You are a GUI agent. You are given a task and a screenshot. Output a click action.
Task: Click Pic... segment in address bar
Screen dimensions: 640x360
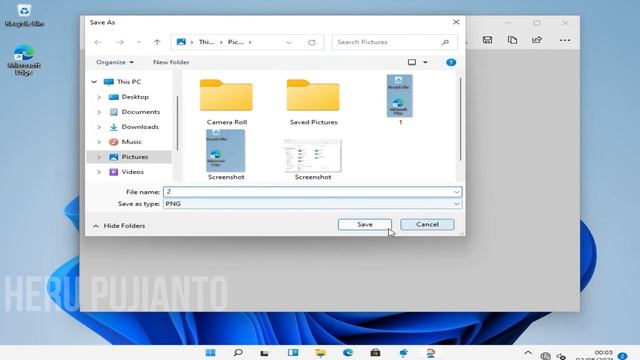point(236,42)
